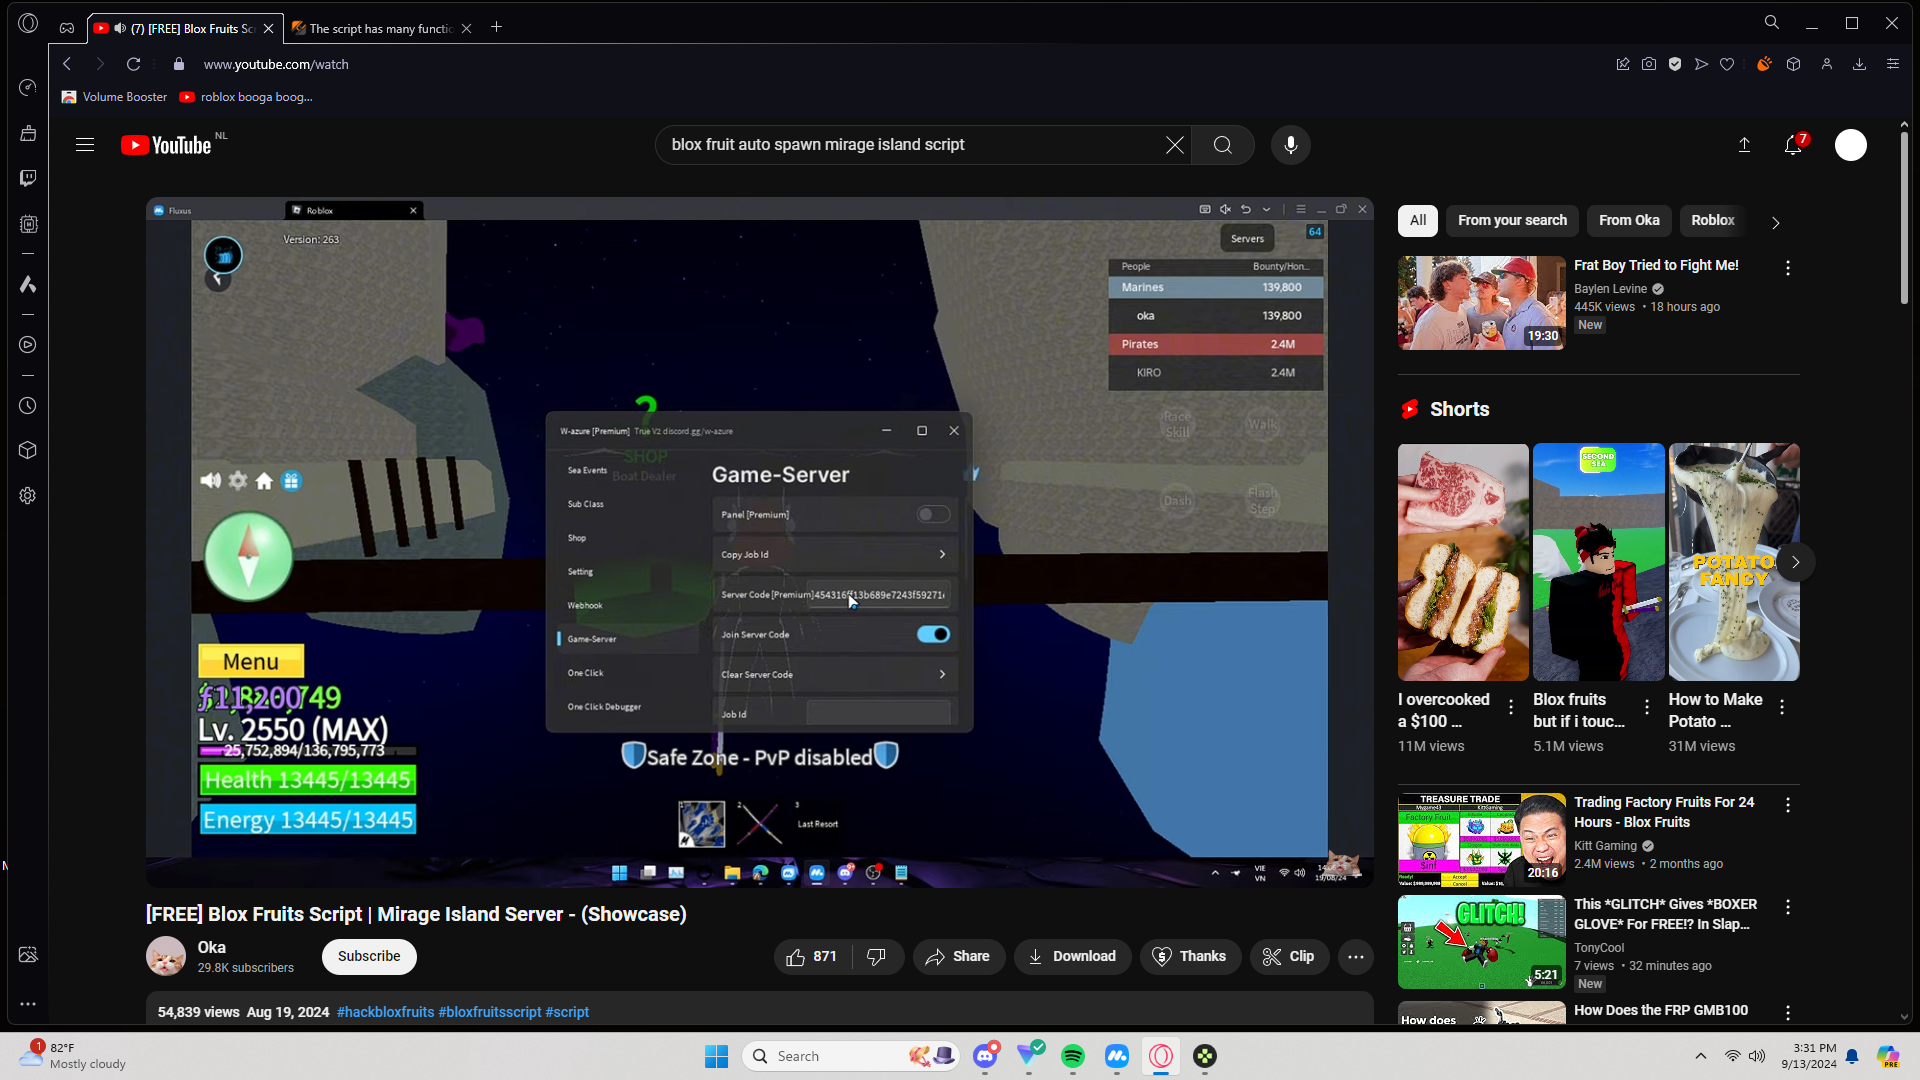Dislike the Blox Fruits video
This screenshot has height=1080, width=1920.
point(877,957)
